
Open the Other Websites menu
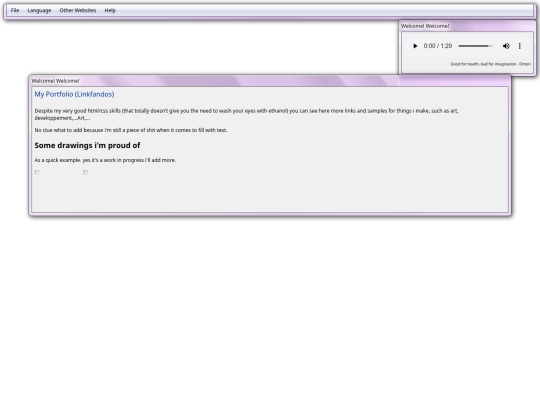coord(78,10)
